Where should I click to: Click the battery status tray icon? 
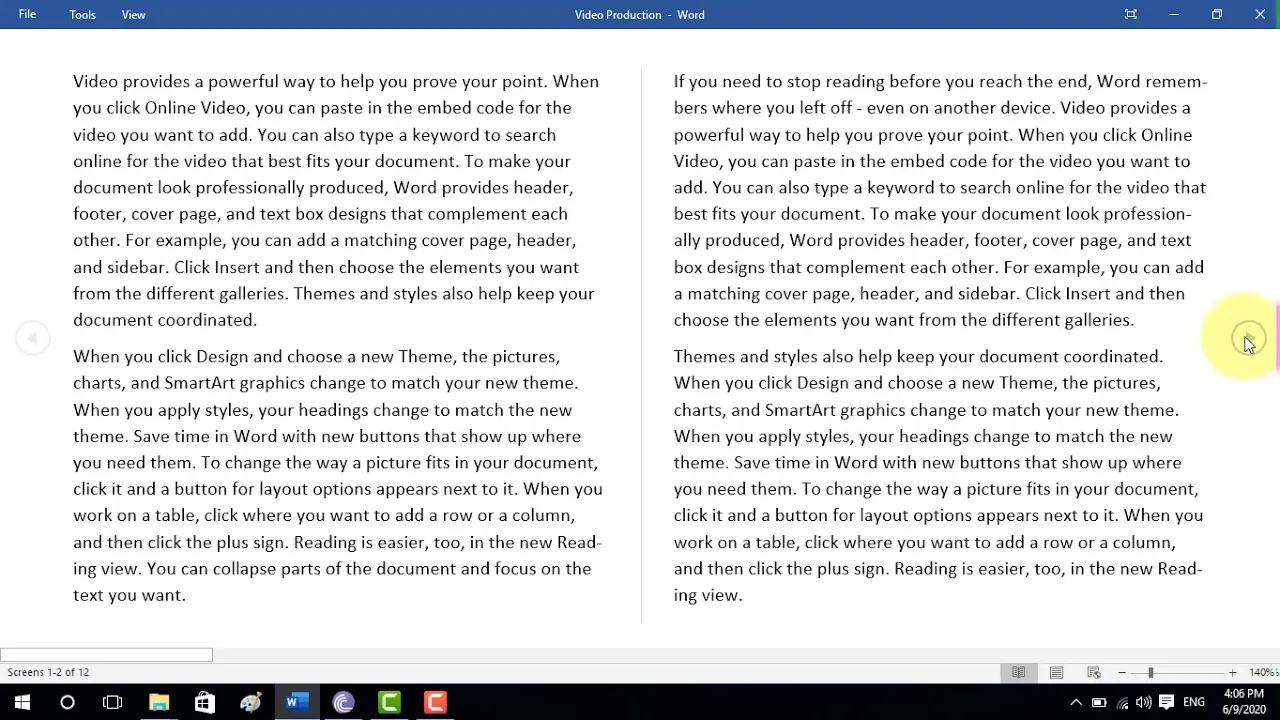(x=1099, y=702)
